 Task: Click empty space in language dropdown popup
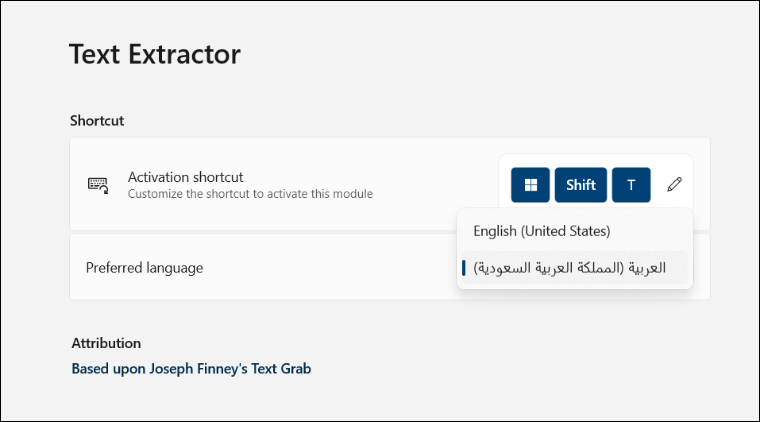(649, 231)
